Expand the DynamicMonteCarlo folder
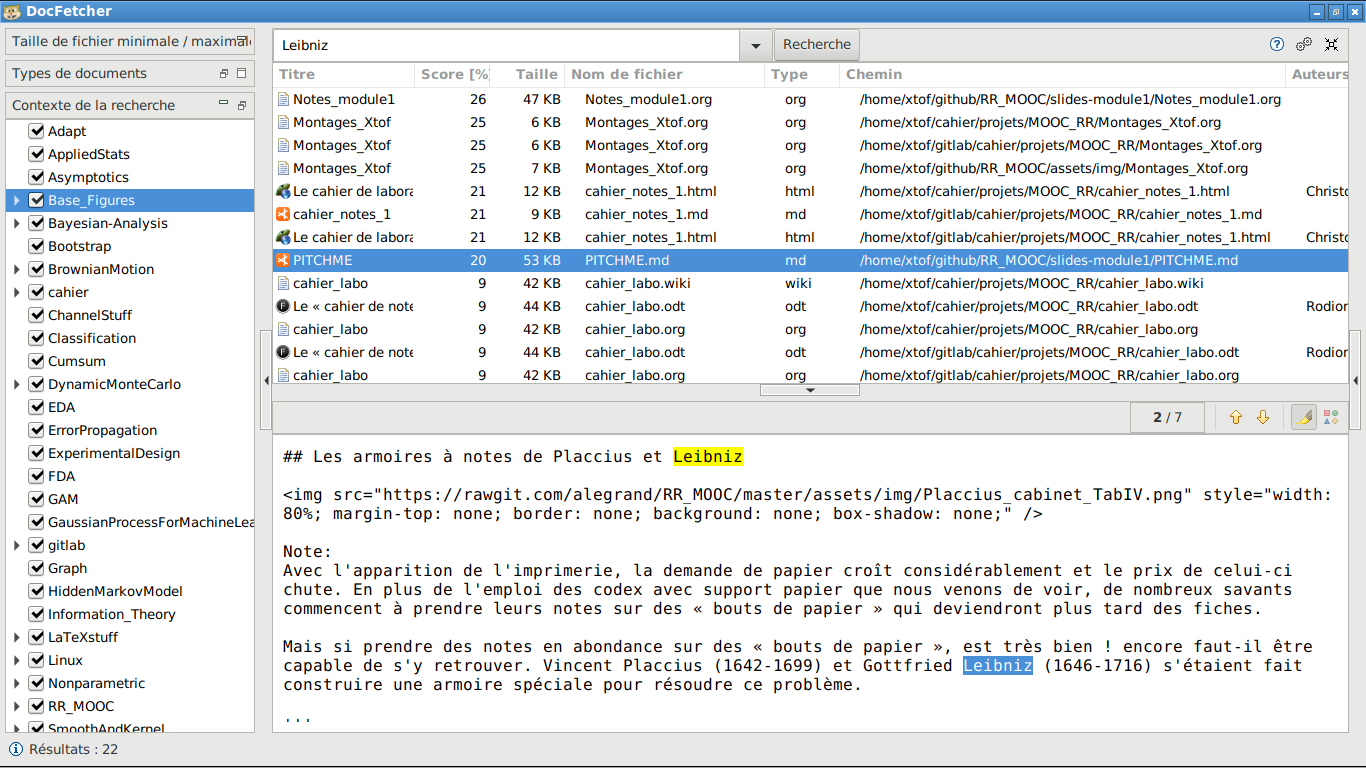Screen dimensions: 1366x768 pos(17,384)
